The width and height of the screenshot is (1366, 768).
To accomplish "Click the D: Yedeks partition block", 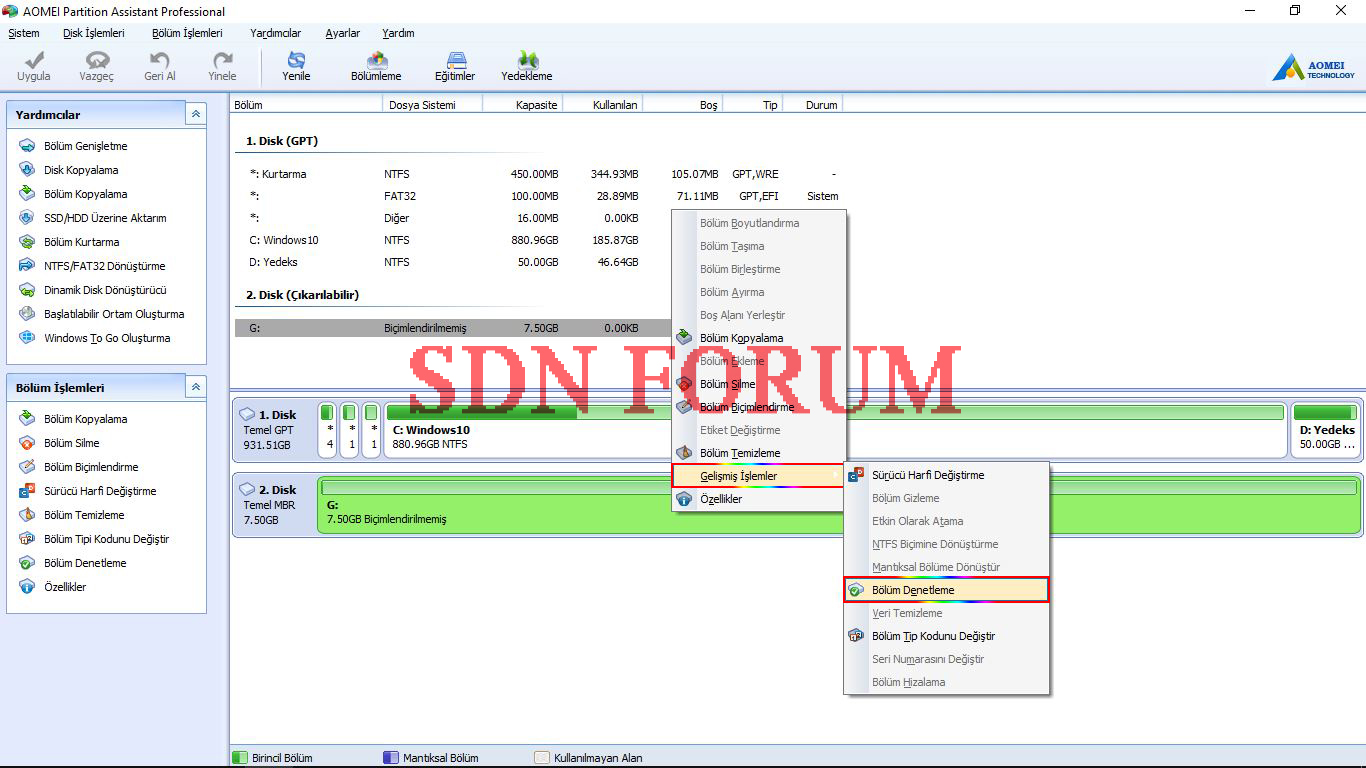I will [1325, 436].
